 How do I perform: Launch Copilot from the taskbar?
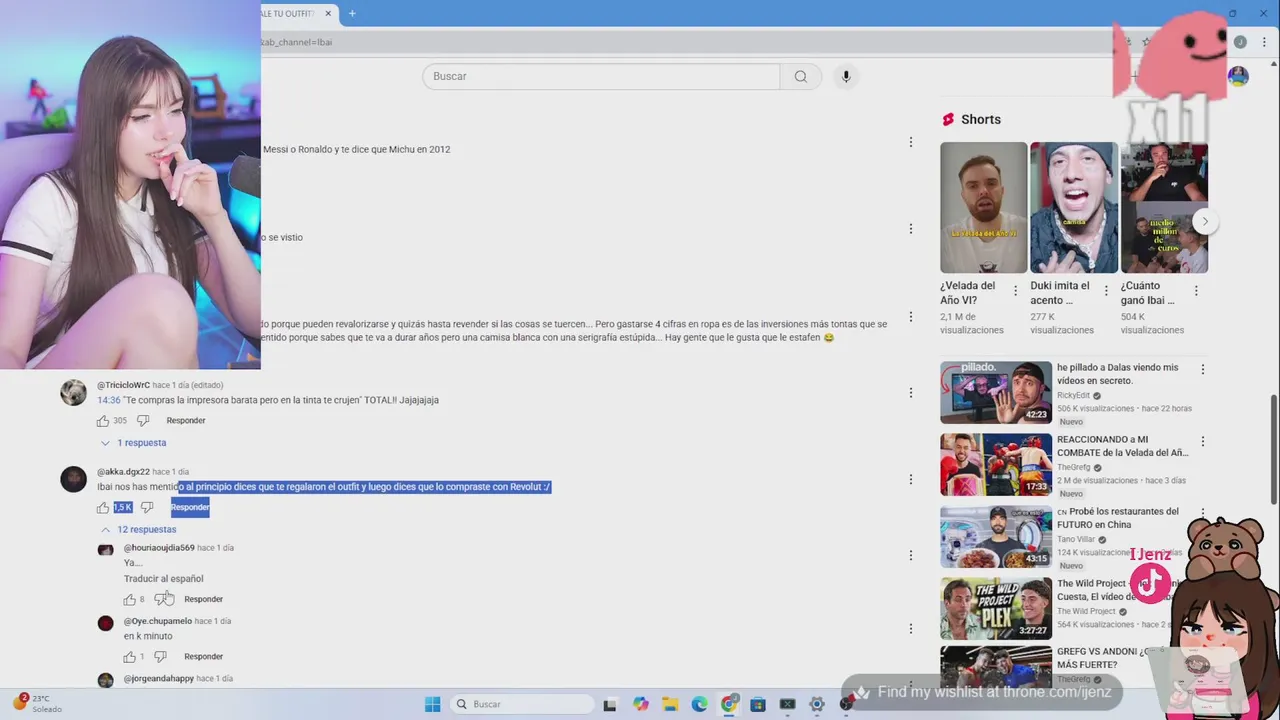pos(640,704)
